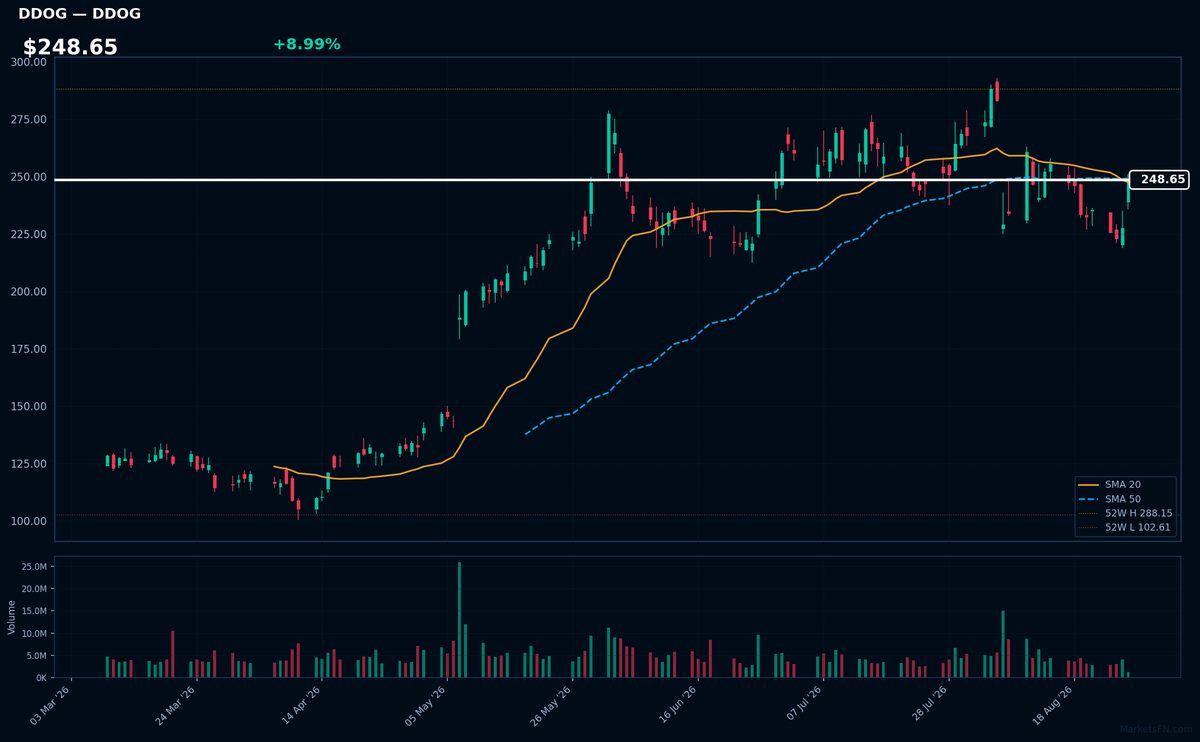Click the 26 May '26 date label
This screenshot has width=1200, height=742.
552,705
